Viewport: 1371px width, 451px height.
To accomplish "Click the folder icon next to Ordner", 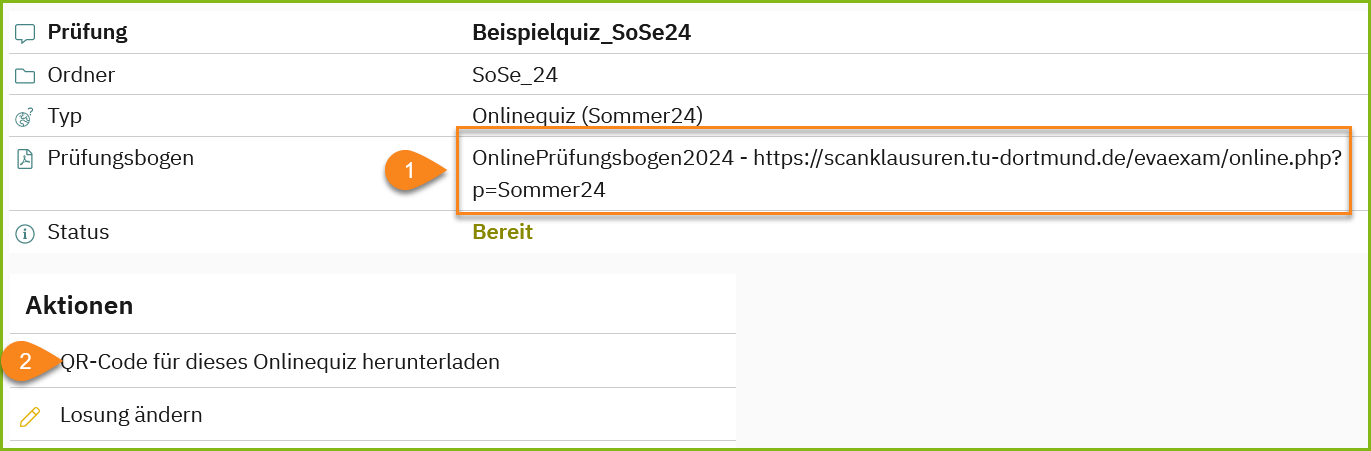I will click(x=25, y=75).
